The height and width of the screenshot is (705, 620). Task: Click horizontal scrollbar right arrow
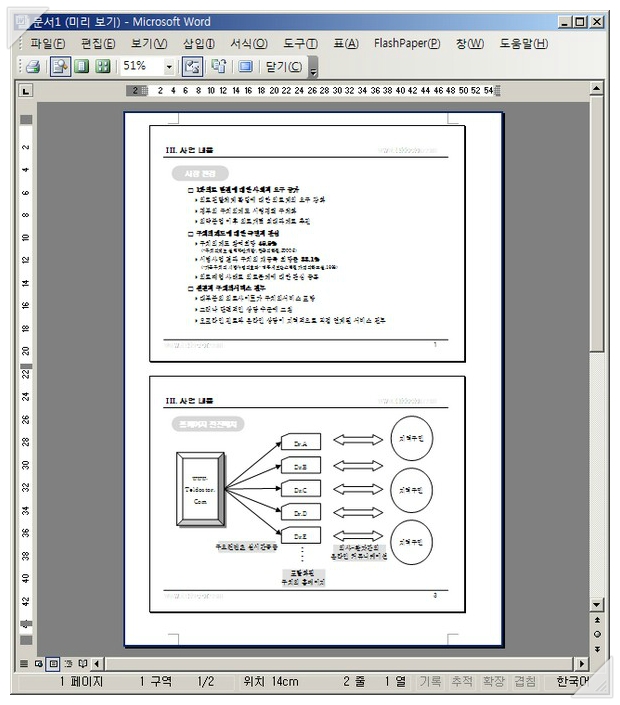[581, 663]
